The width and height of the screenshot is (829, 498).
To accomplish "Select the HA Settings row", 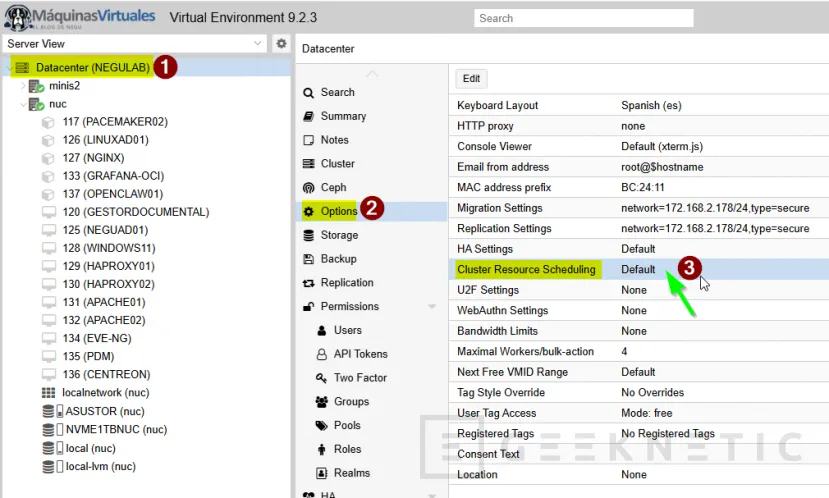I will tap(639, 249).
